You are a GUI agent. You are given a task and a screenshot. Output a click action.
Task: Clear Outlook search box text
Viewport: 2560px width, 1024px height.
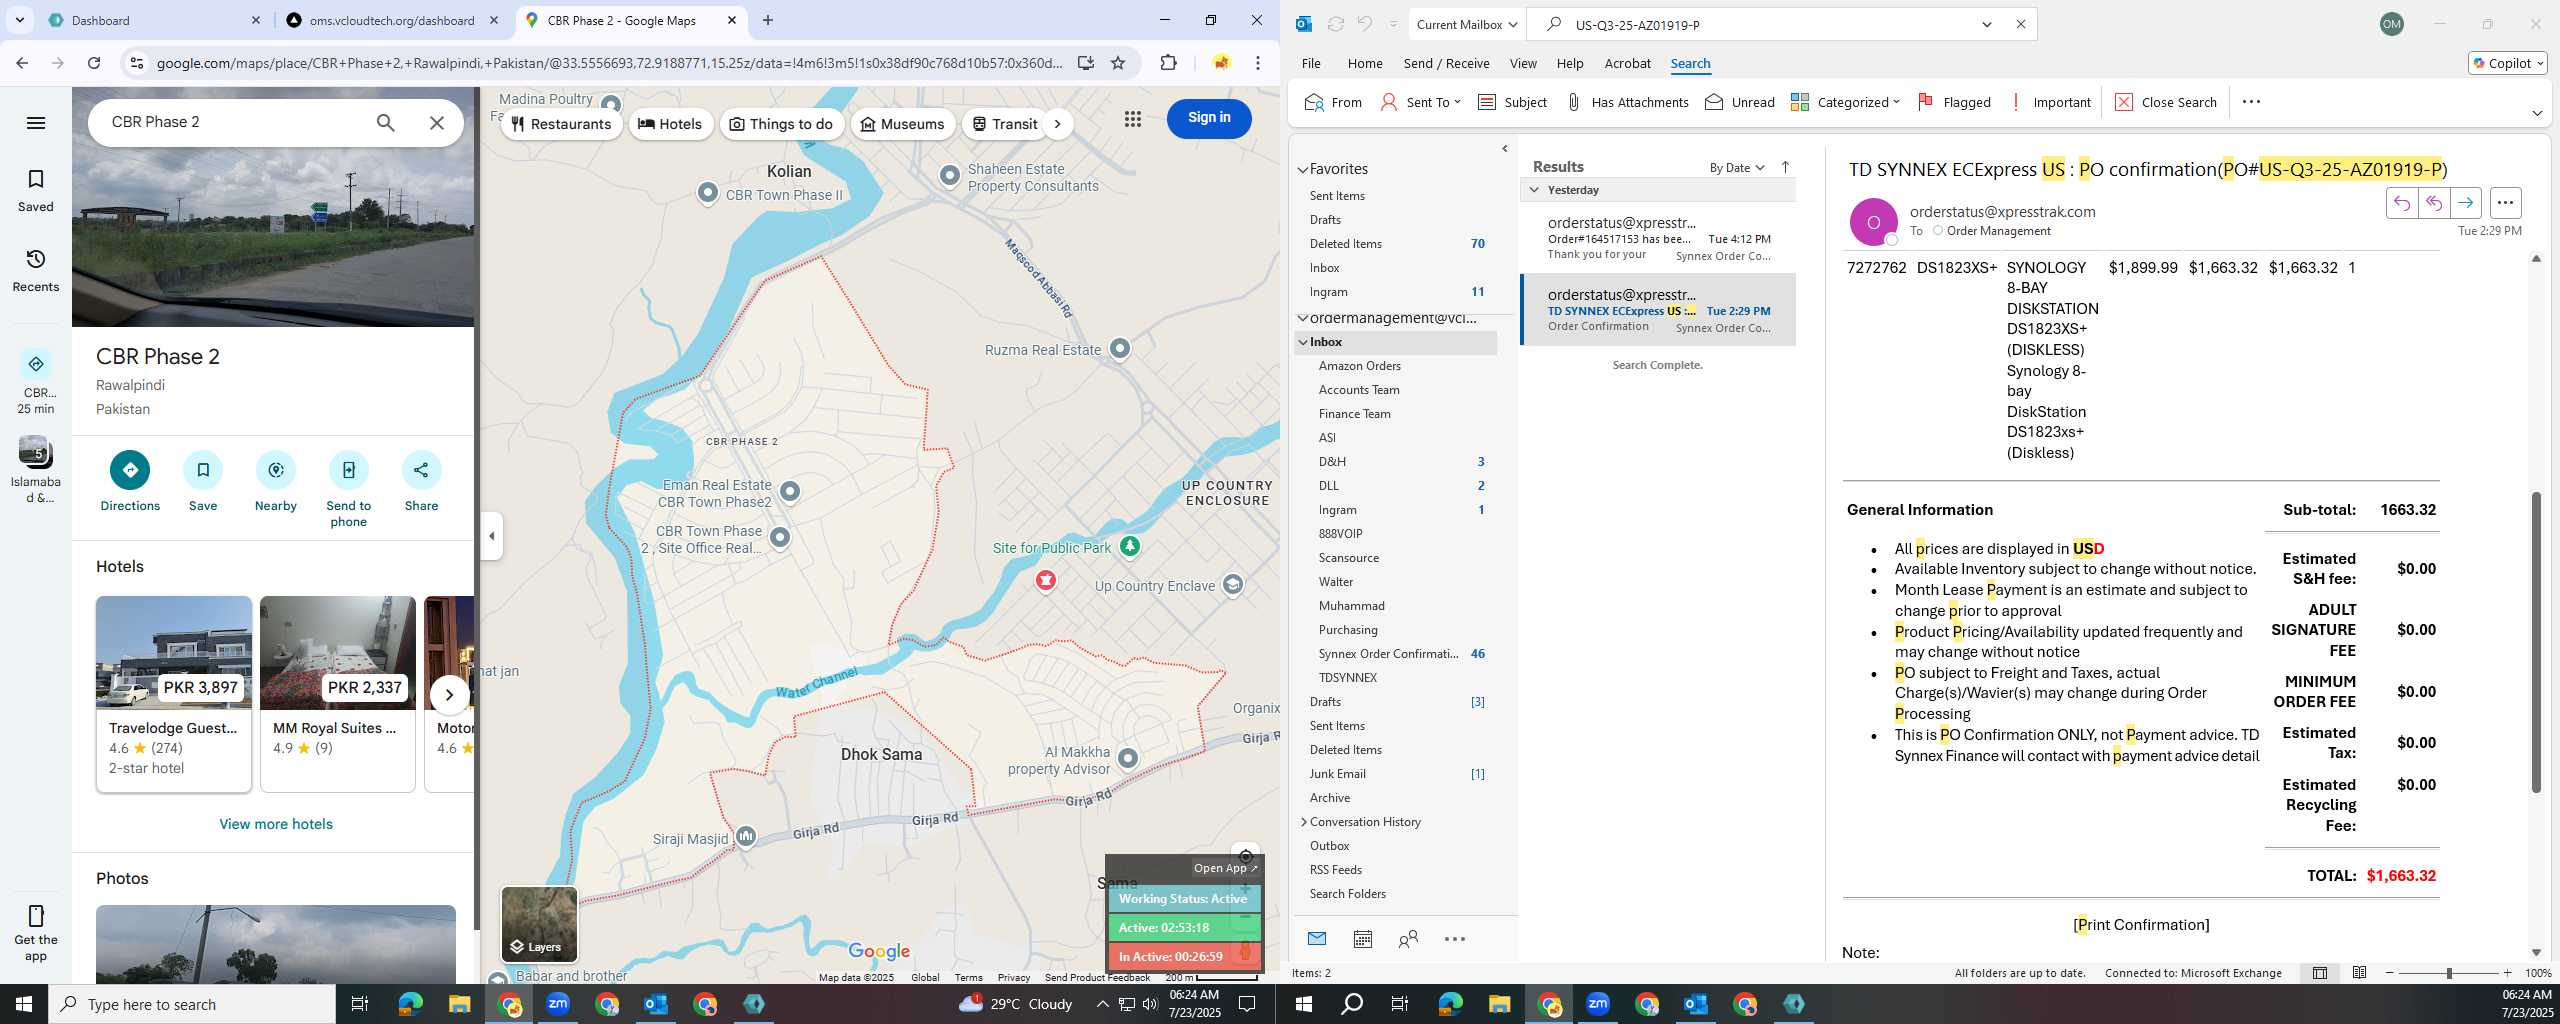[2020, 24]
